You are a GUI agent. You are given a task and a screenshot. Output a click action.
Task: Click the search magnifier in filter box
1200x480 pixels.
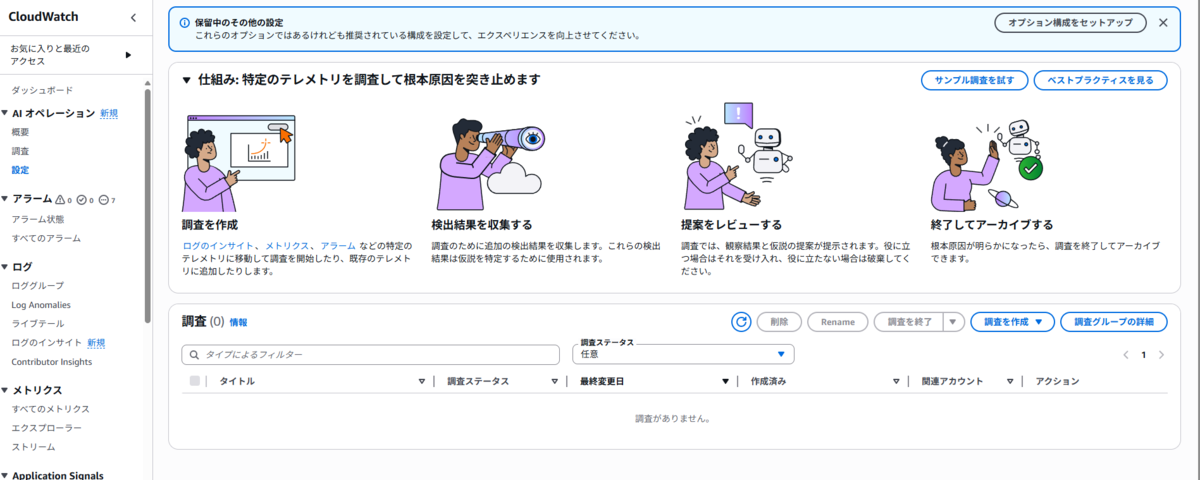click(x=194, y=355)
